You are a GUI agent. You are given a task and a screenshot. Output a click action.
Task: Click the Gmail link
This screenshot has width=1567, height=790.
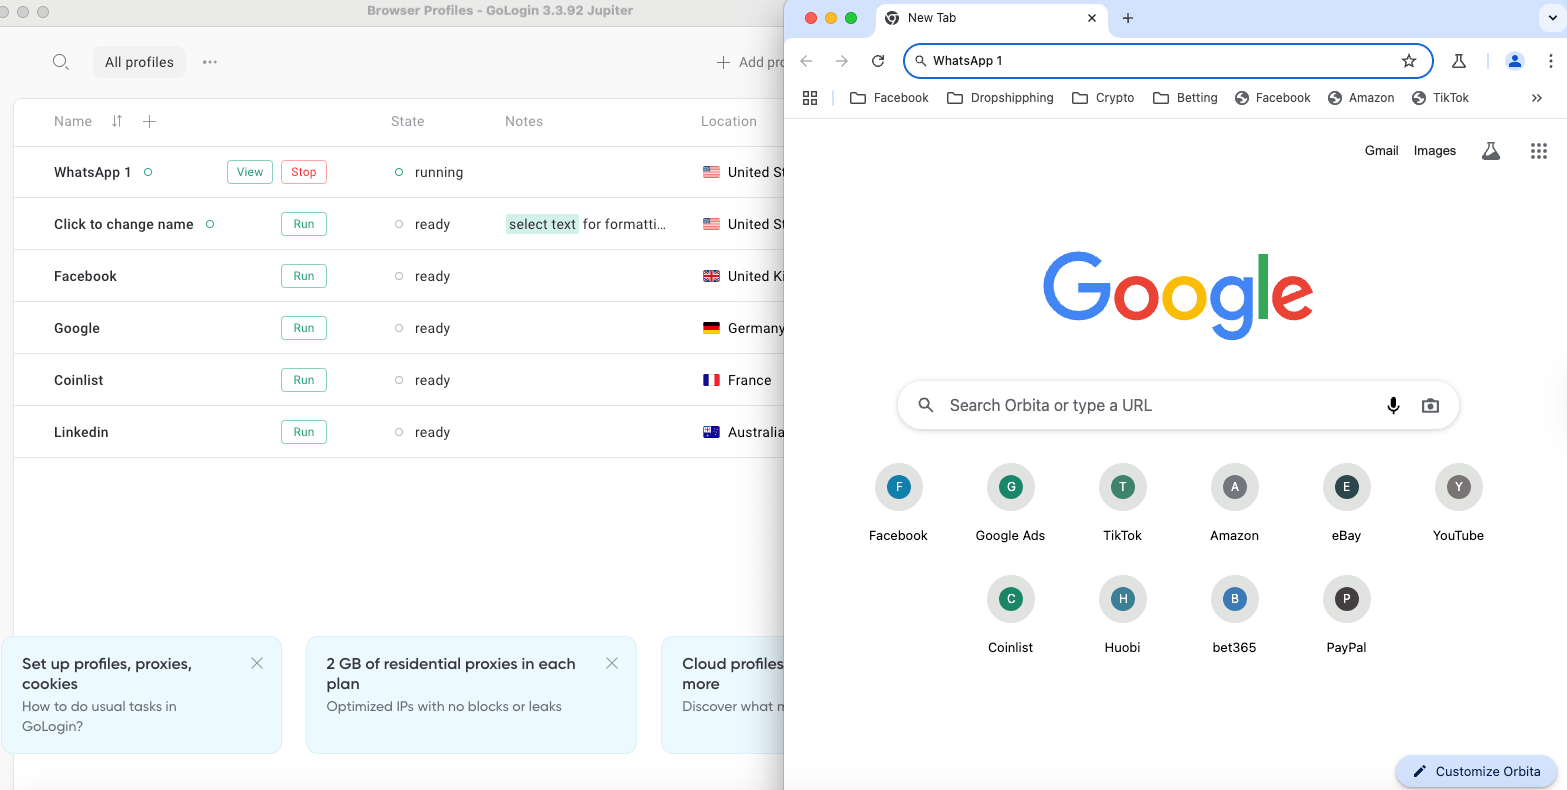[x=1382, y=151]
